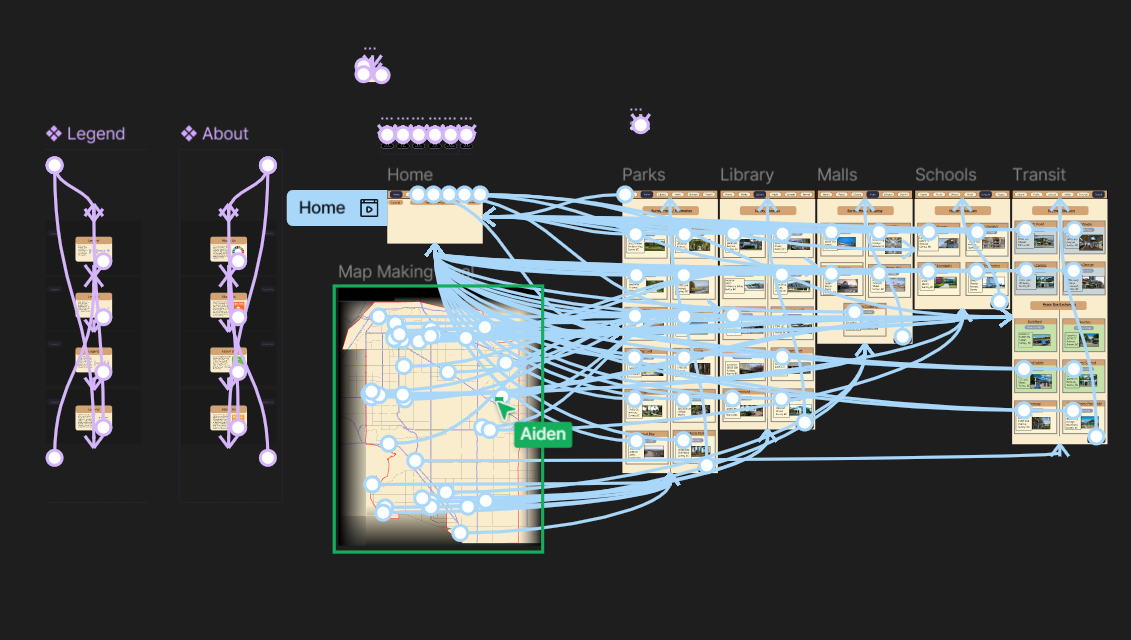Click the Transit frame bottom-right prototype node
This screenshot has height=640, width=1131.
(1096, 436)
